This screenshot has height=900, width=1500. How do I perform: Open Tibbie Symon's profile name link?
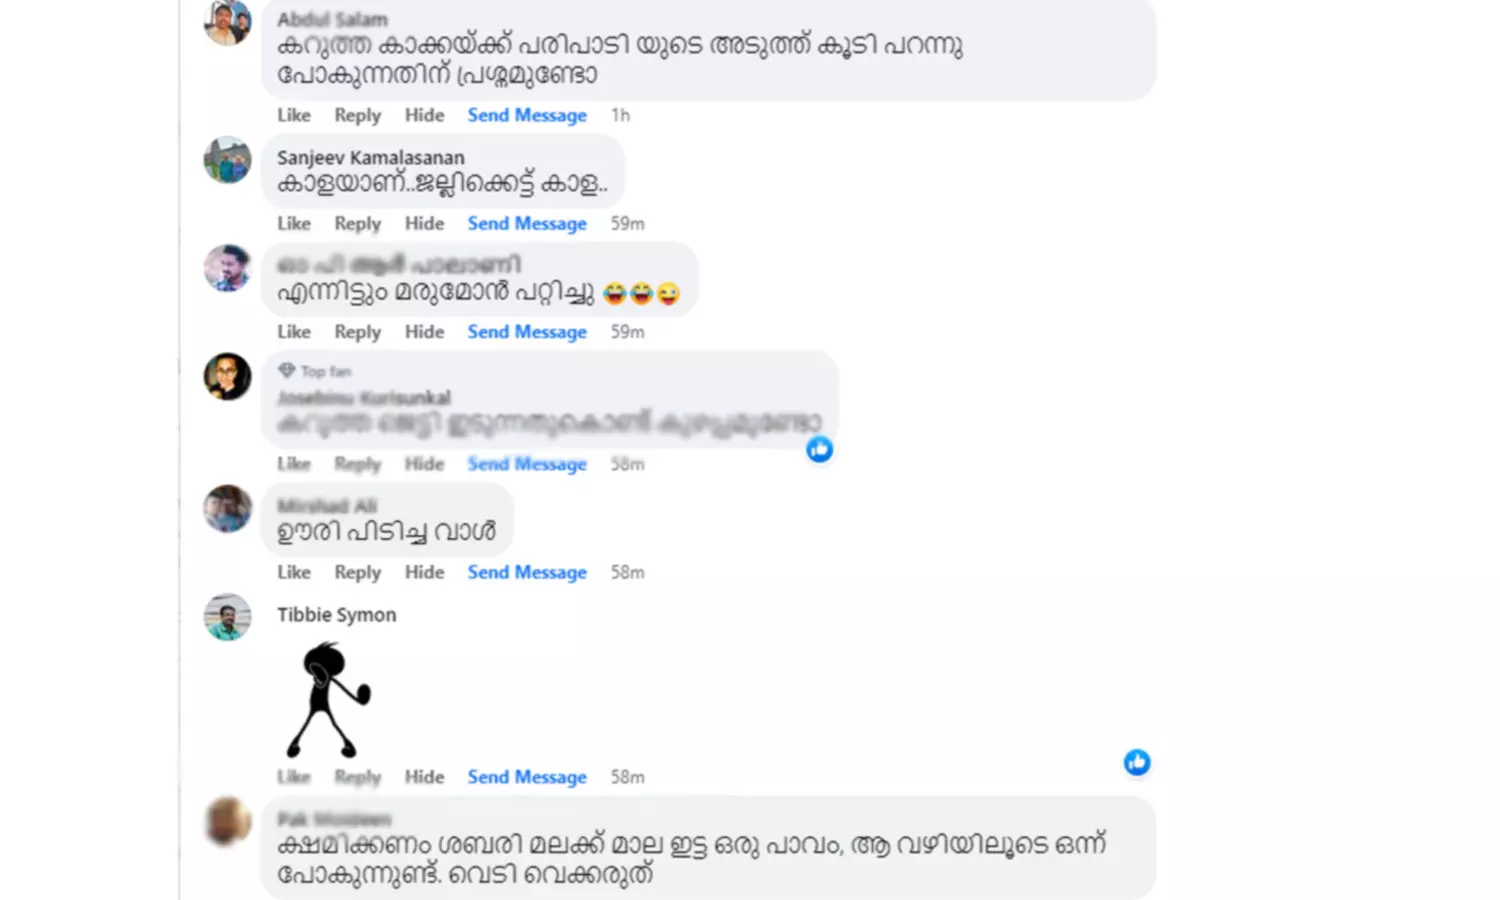coord(337,615)
